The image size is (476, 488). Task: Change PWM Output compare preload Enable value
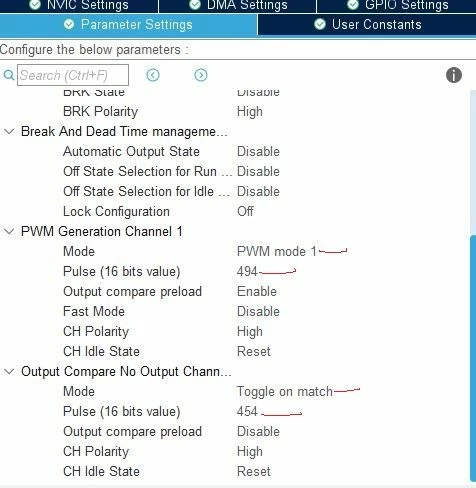[257, 291]
